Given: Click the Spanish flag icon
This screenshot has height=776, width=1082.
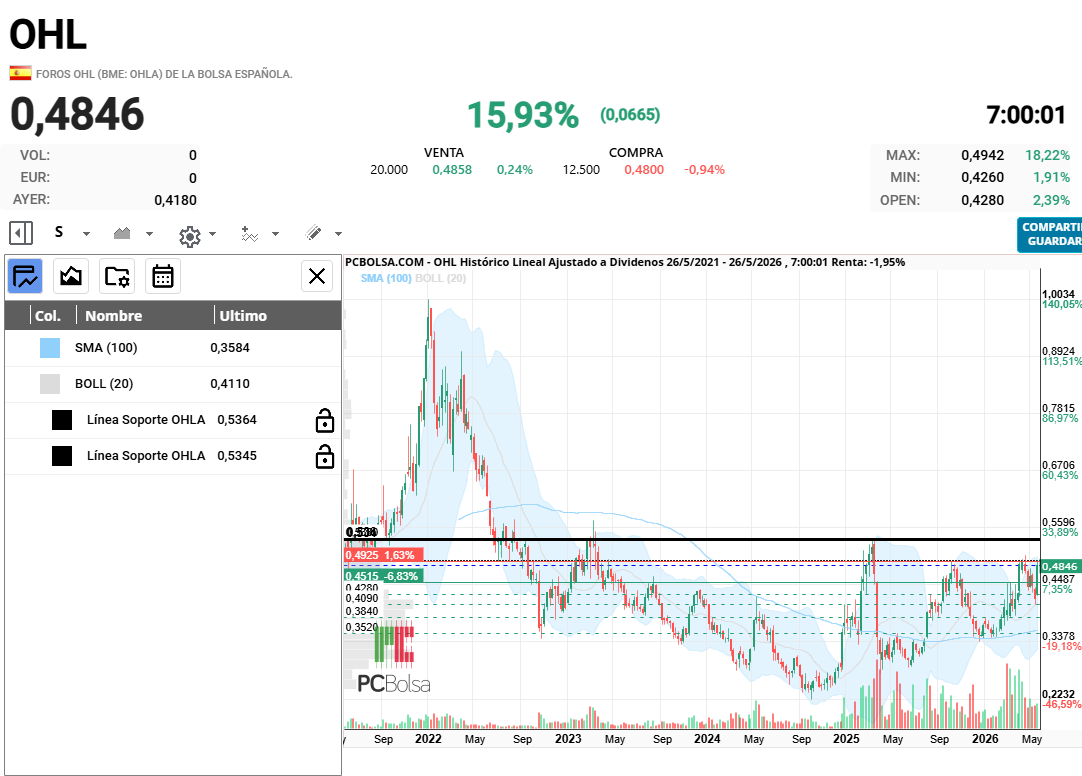Looking at the screenshot, I should click(x=20, y=73).
